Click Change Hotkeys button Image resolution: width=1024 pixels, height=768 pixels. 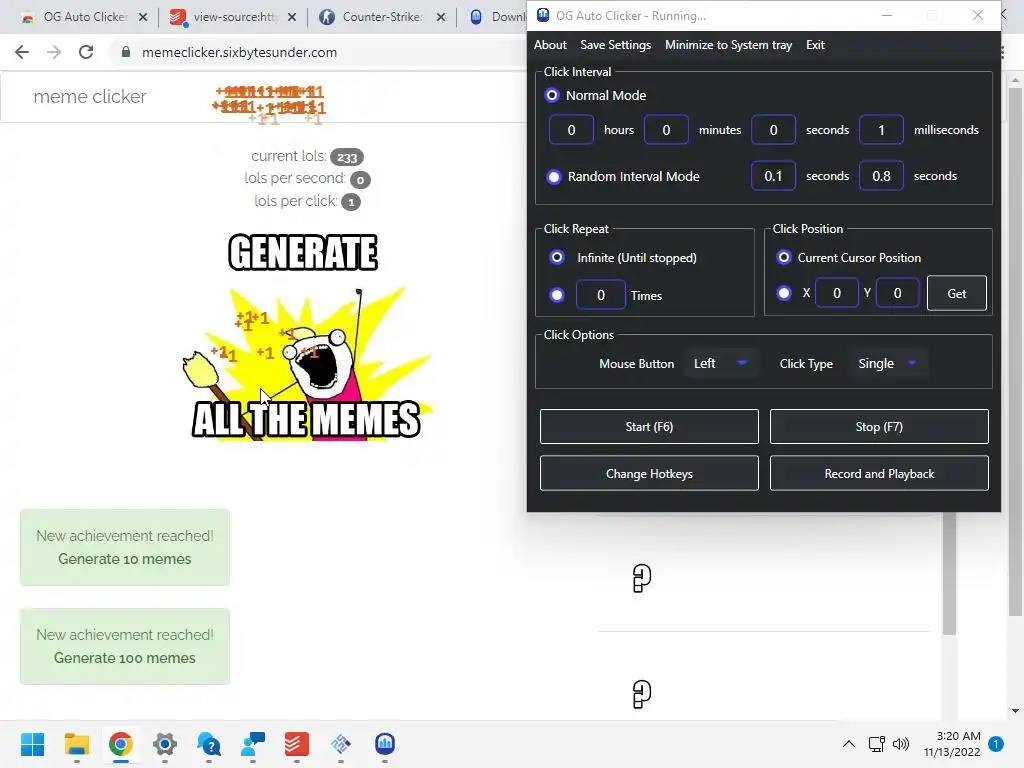(649, 473)
